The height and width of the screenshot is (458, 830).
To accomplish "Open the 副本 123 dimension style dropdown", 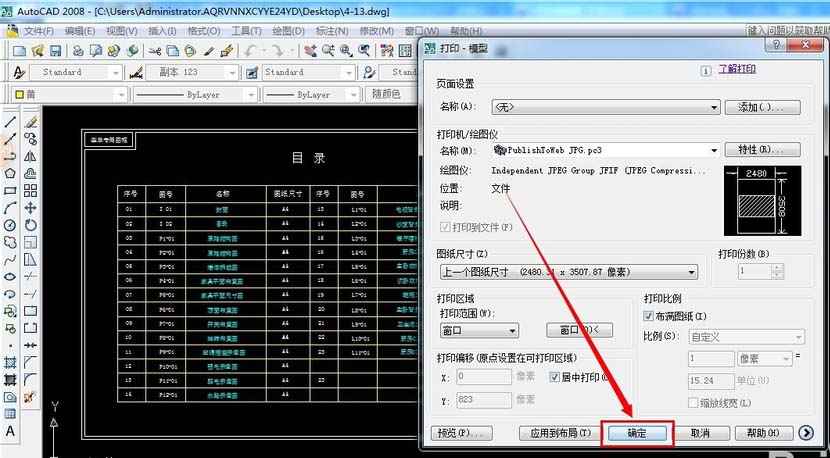I will (192, 72).
